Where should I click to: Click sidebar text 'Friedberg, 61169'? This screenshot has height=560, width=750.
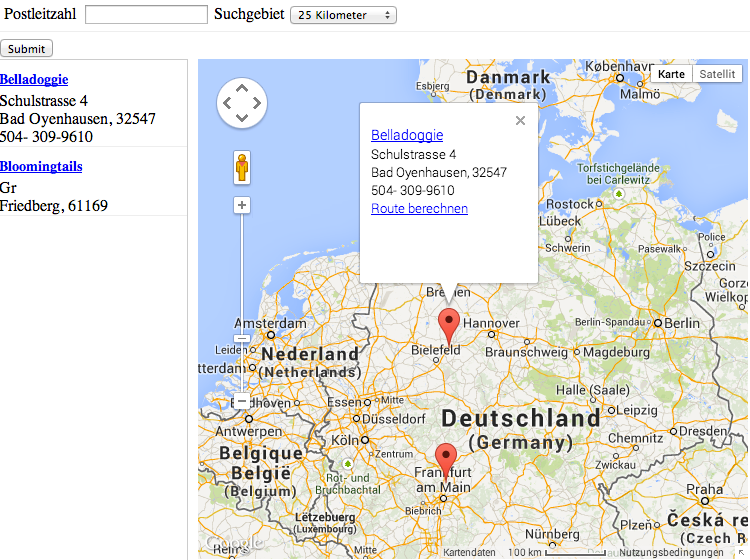click(x=54, y=206)
